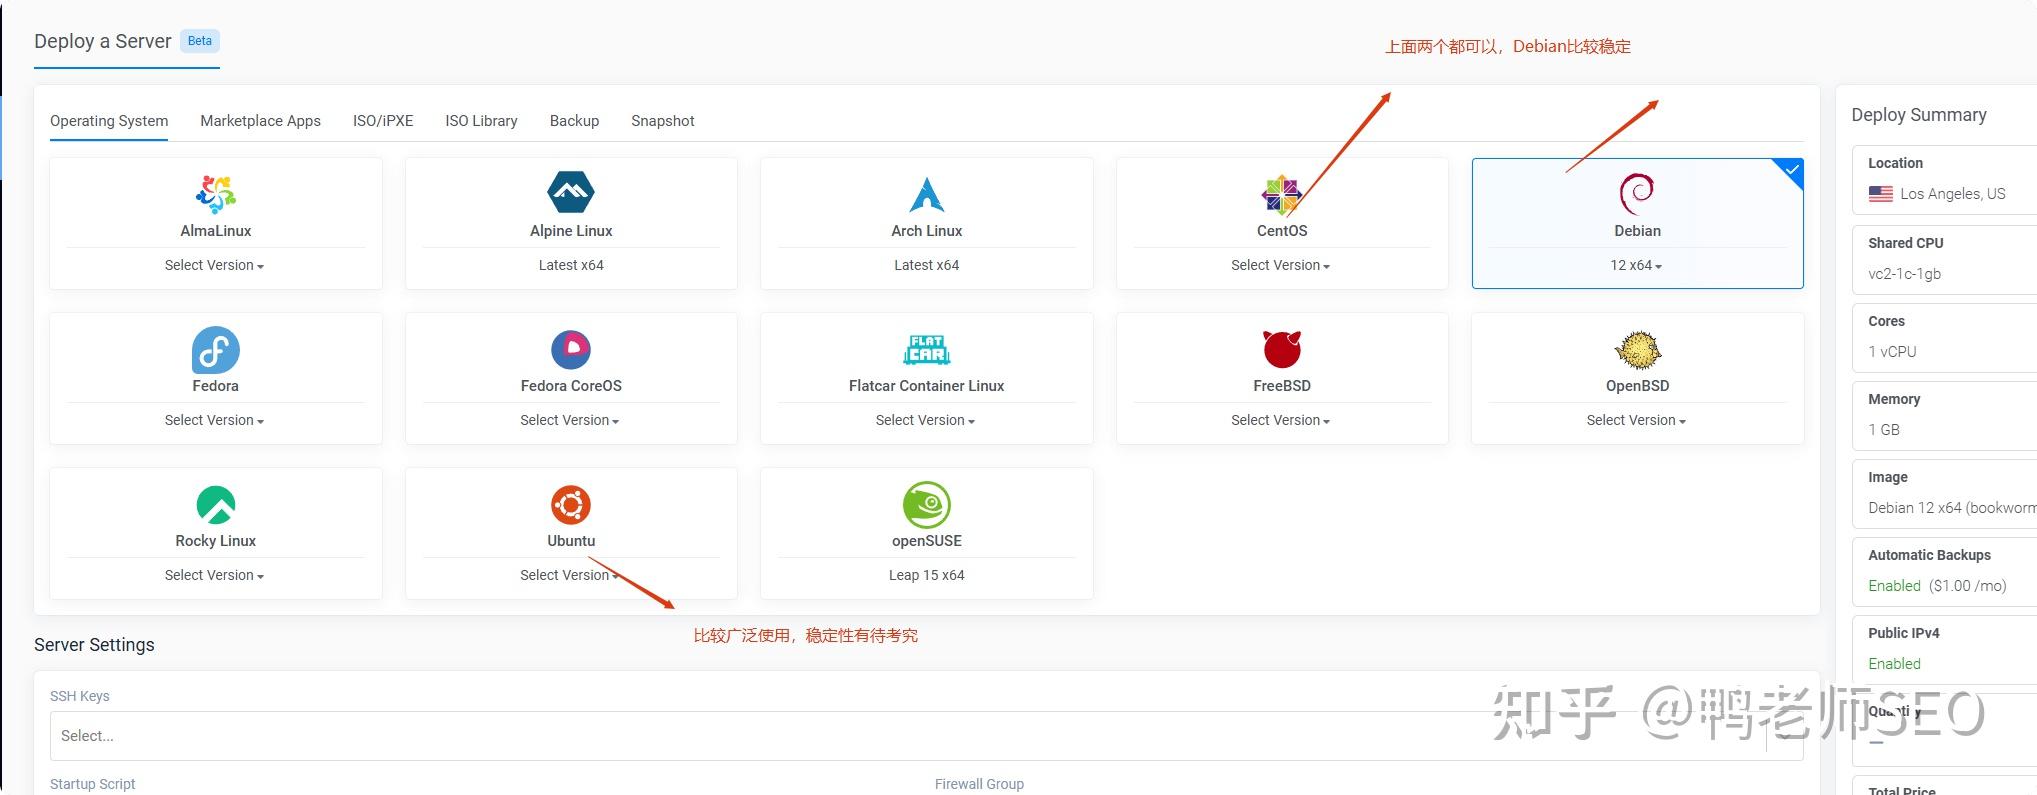This screenshot has width=2037, height=795.
Task: Click the checkmark on the Debian card
Action: (x=1792, y=170)
